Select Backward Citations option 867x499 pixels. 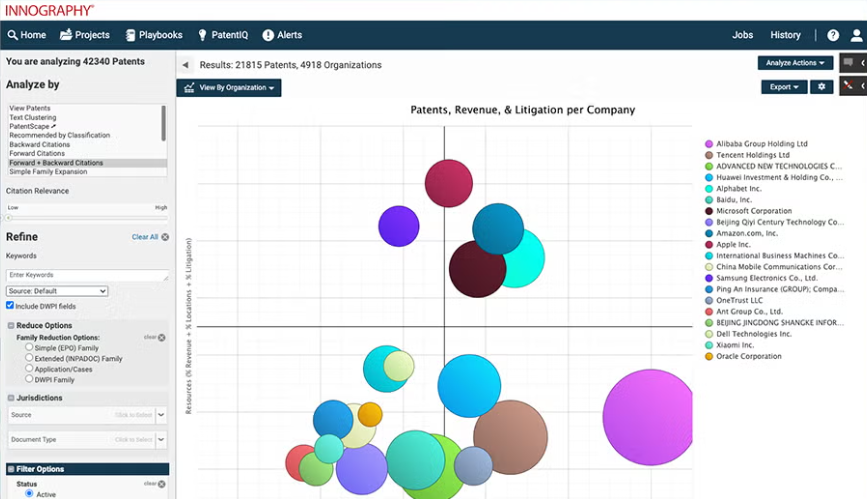pos(40,144)
